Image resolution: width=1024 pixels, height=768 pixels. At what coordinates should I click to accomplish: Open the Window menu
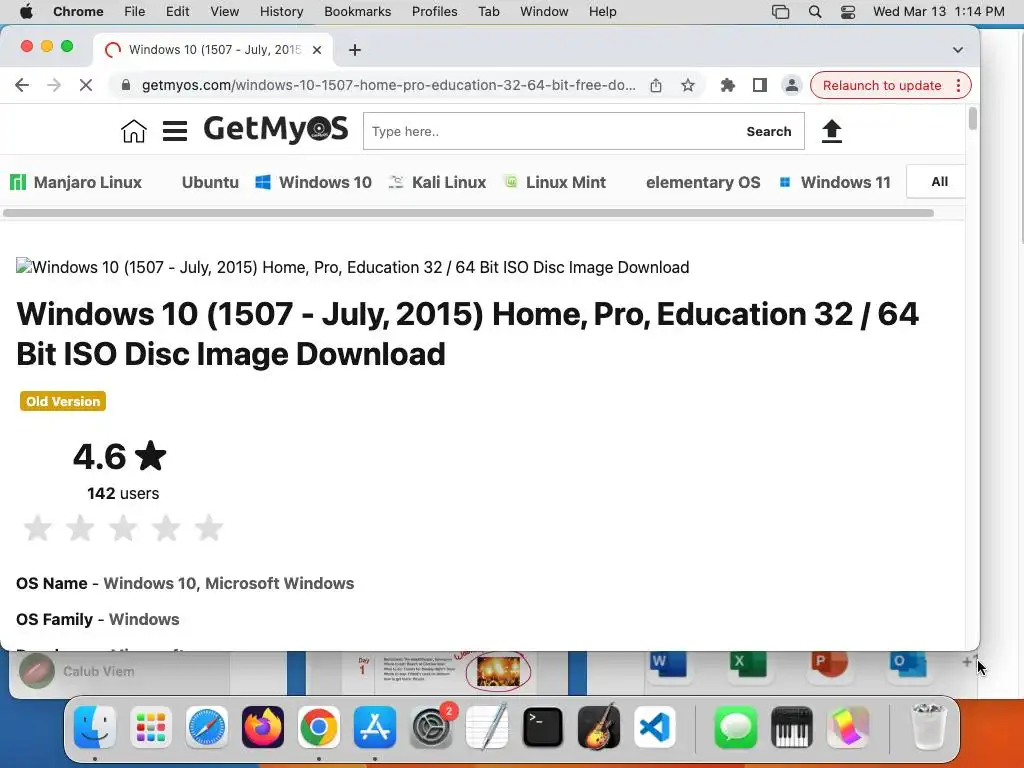[x=544, y=11]
